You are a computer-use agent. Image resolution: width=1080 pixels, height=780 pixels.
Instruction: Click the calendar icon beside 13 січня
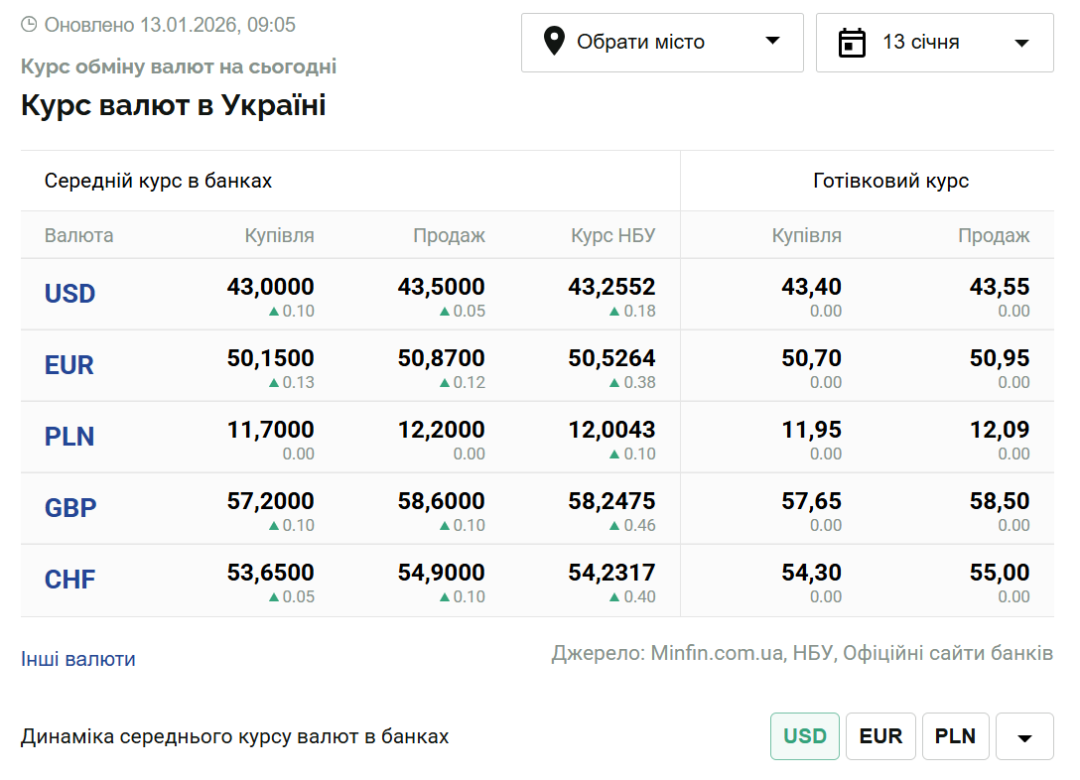point(851,43)
